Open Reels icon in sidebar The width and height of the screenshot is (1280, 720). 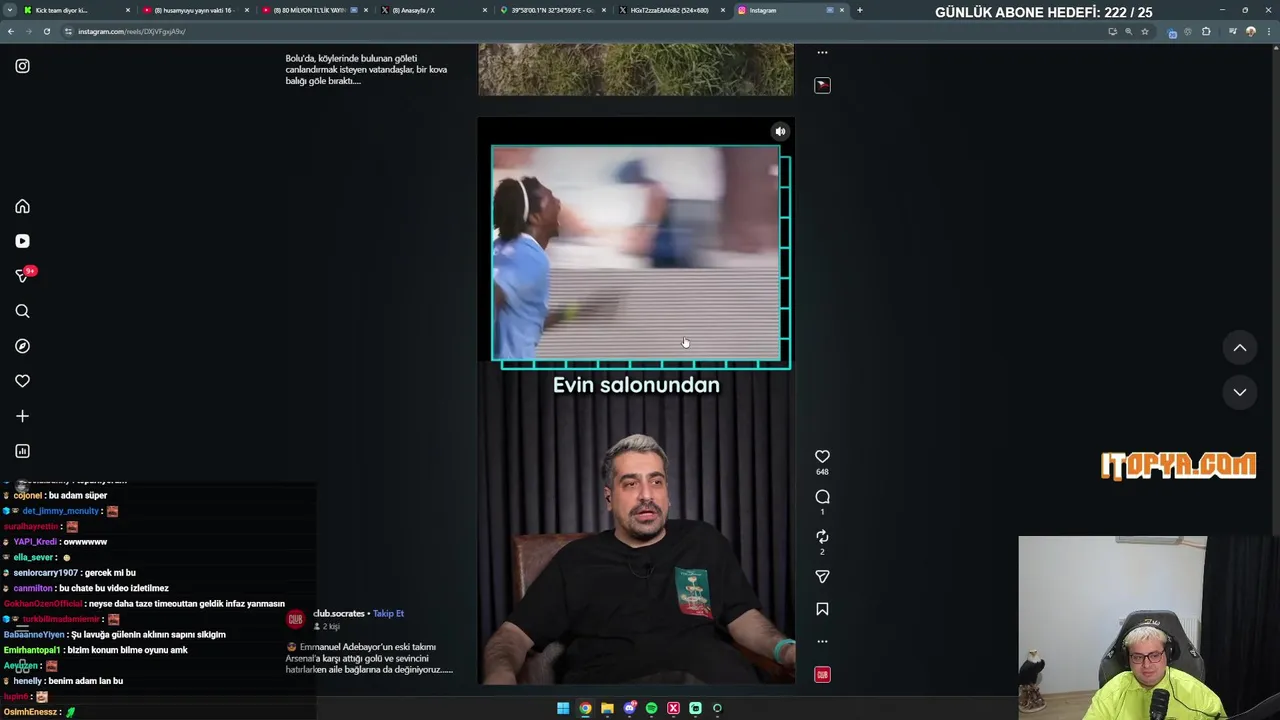tap(22, 241)
